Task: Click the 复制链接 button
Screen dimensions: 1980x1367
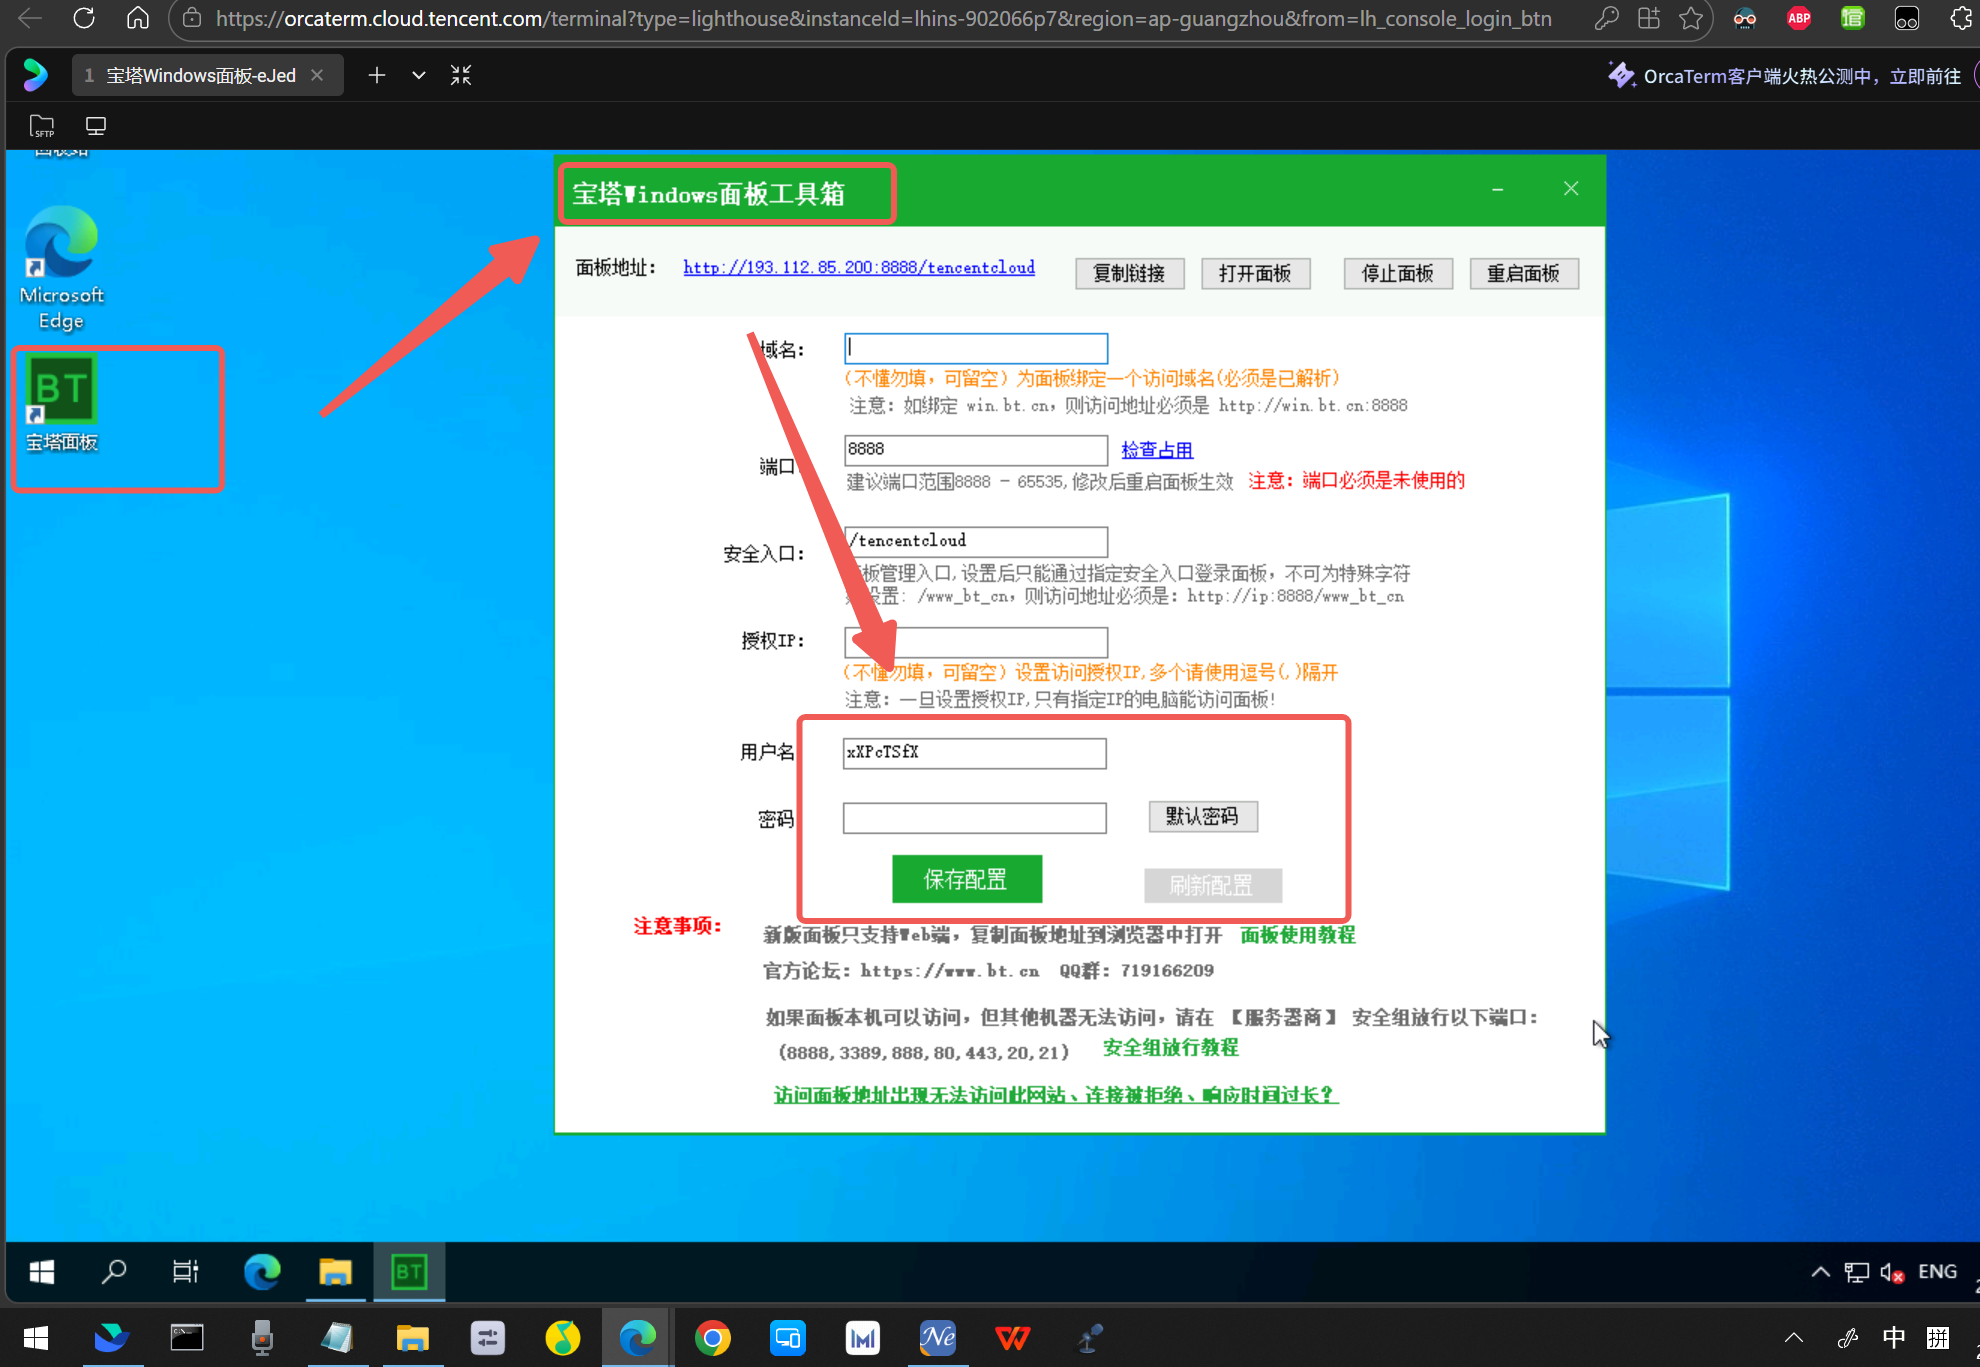Action: point(1129,273)
